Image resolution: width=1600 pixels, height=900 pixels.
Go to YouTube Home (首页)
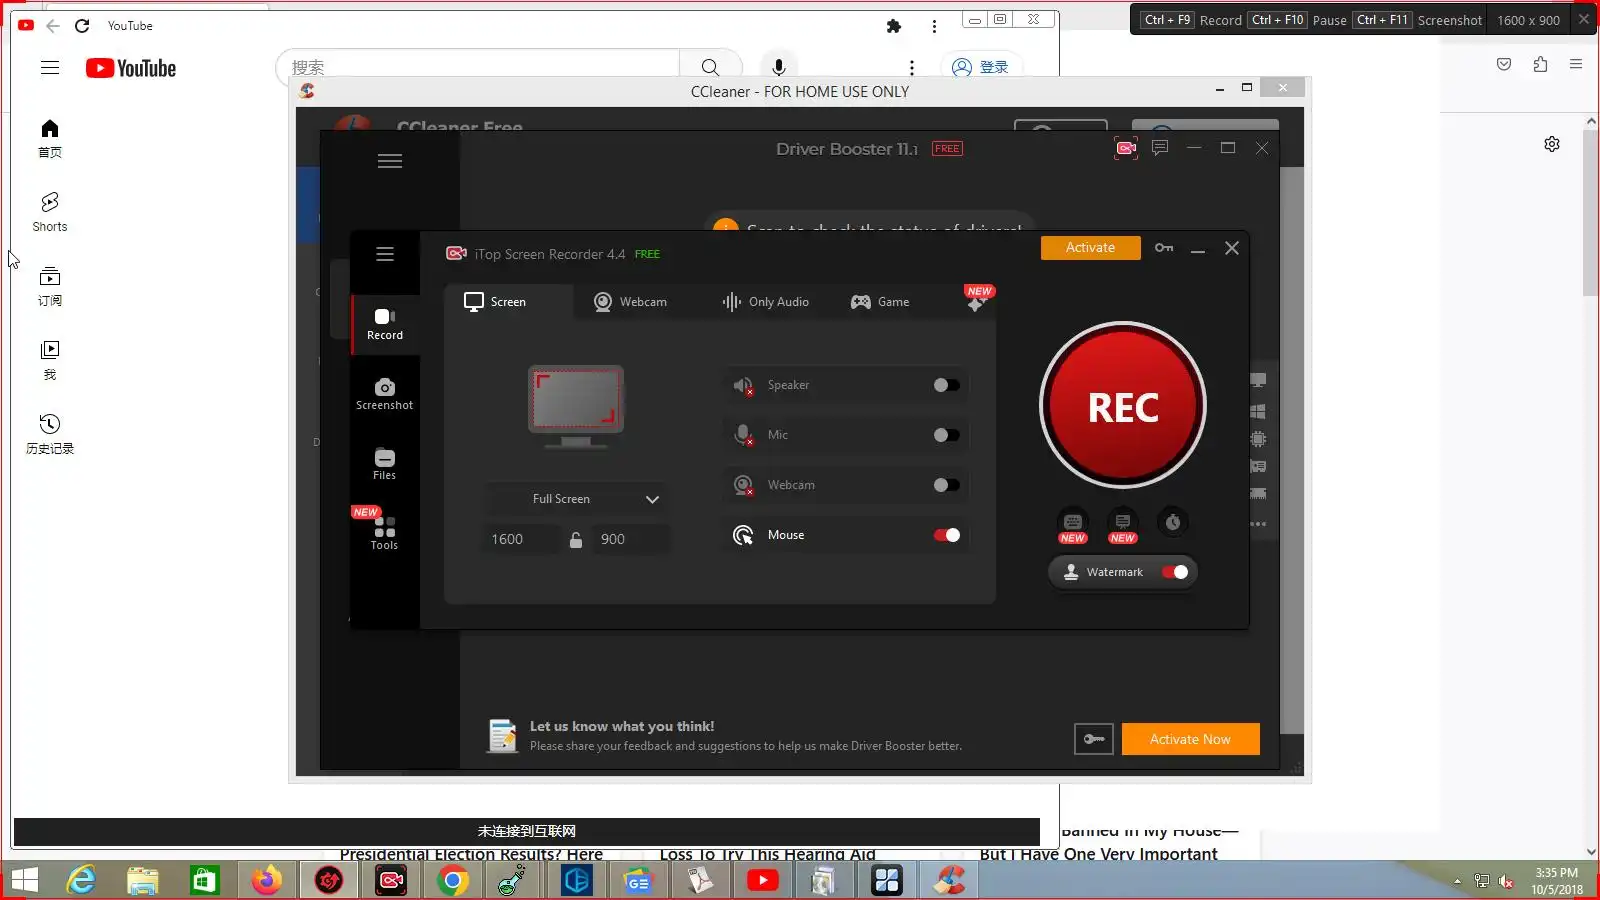pyautogui.click(x=50, y=139)
